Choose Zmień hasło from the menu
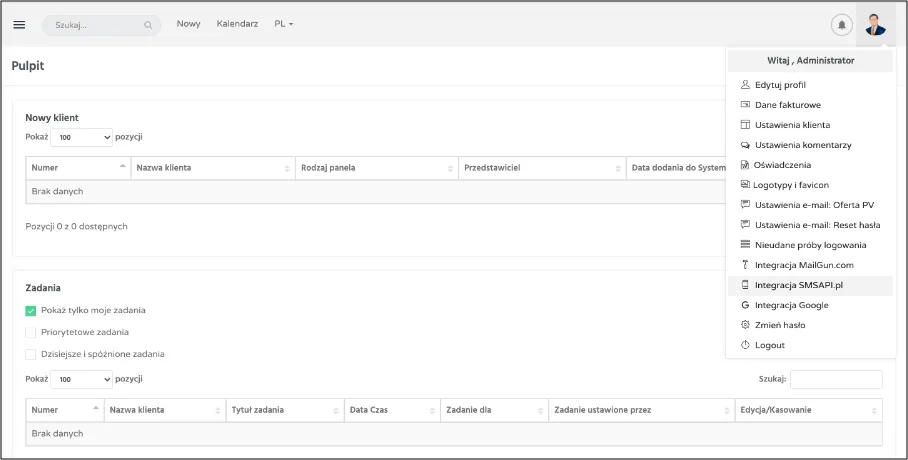908x460 pixels. pos(810,325)
